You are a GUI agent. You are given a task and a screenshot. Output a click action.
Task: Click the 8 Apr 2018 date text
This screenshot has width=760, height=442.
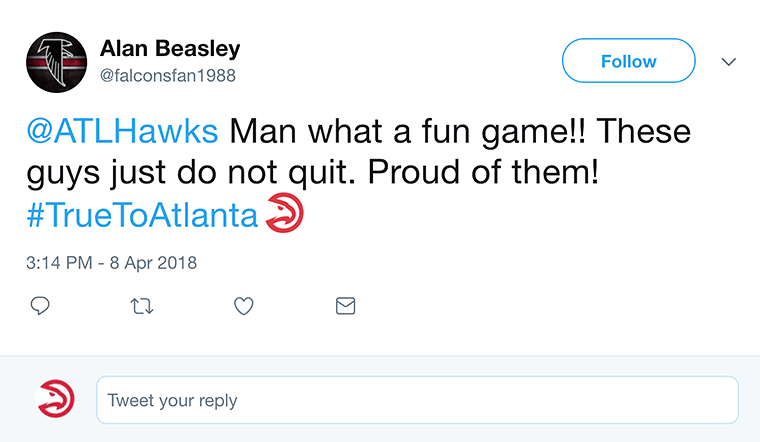pyautogui.click(x=153, y=263)
